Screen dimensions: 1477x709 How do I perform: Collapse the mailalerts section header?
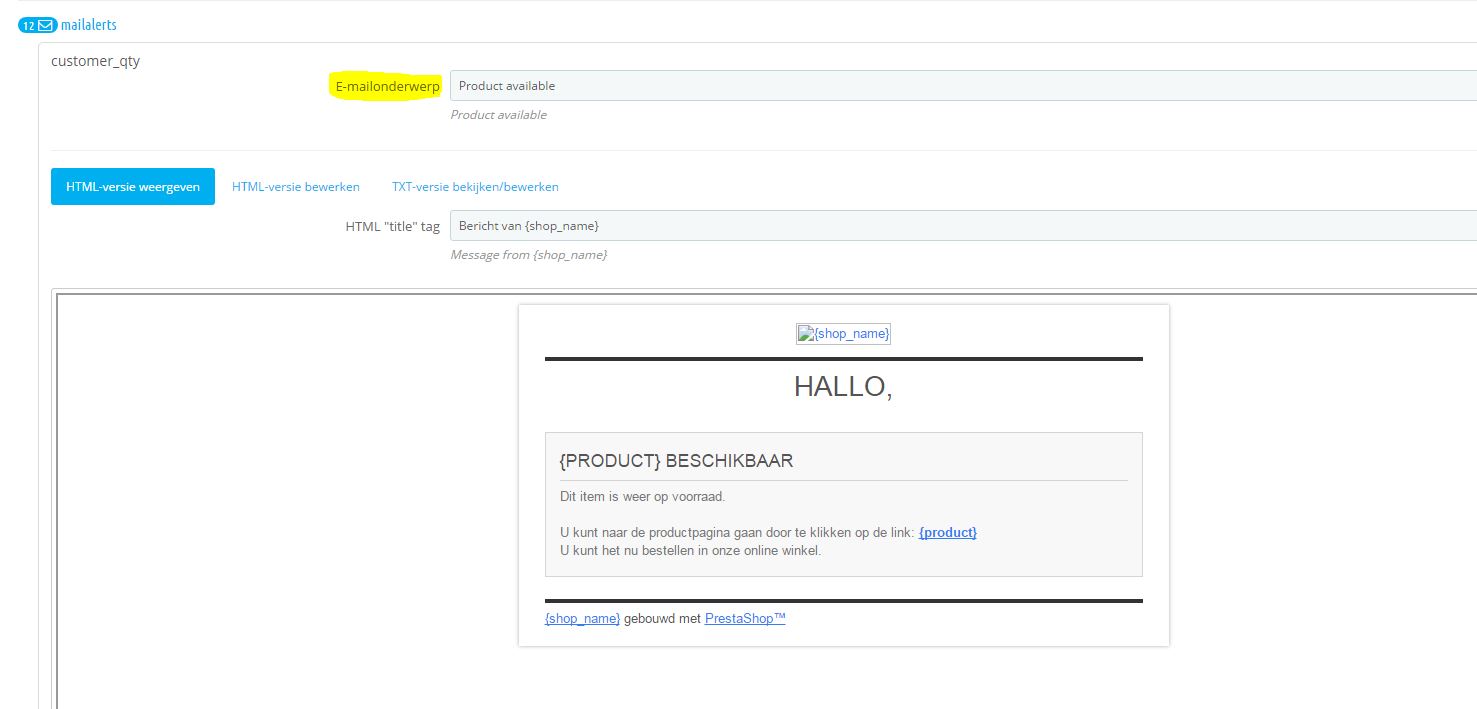tap(88, 25)
